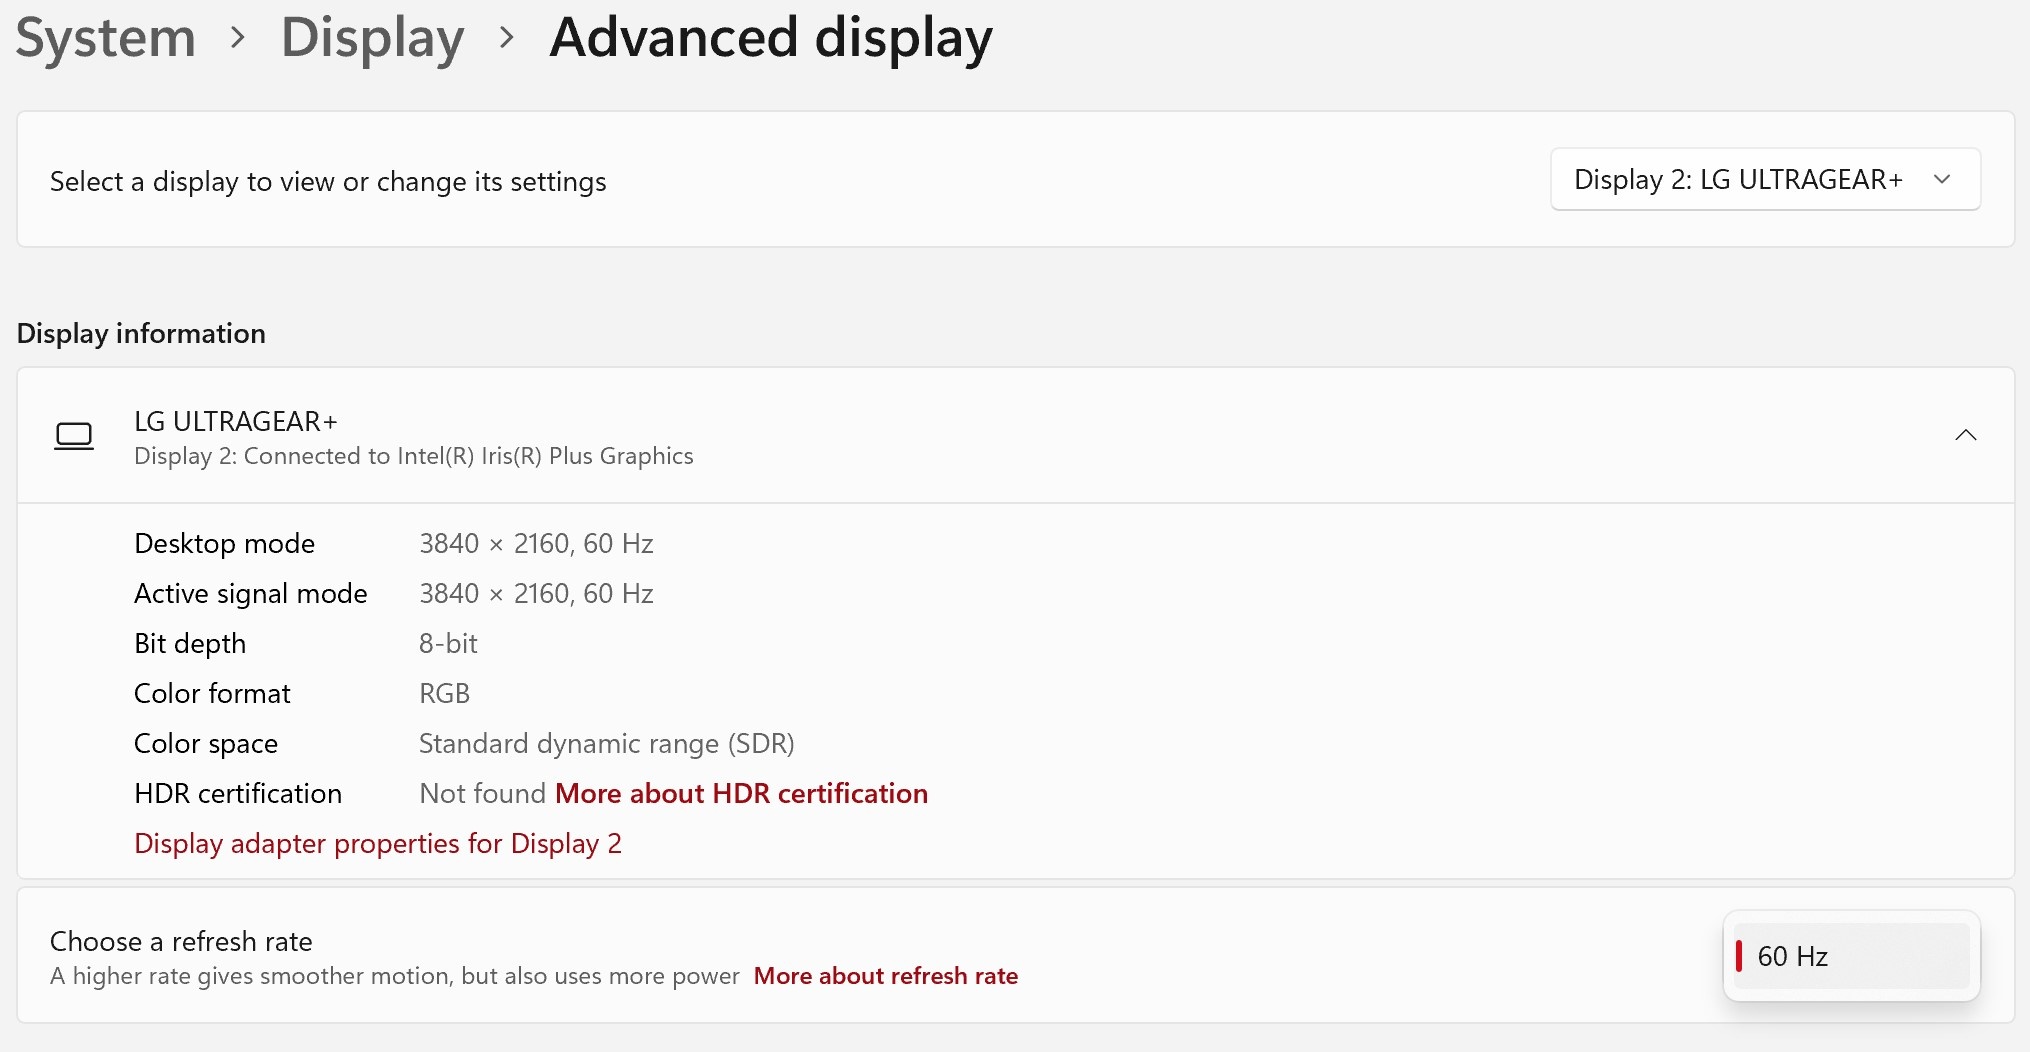Click the Connected to Intel Iris Plus subtitle
This screenshot has width=2030, height=1052.
[x=414, y=456]
